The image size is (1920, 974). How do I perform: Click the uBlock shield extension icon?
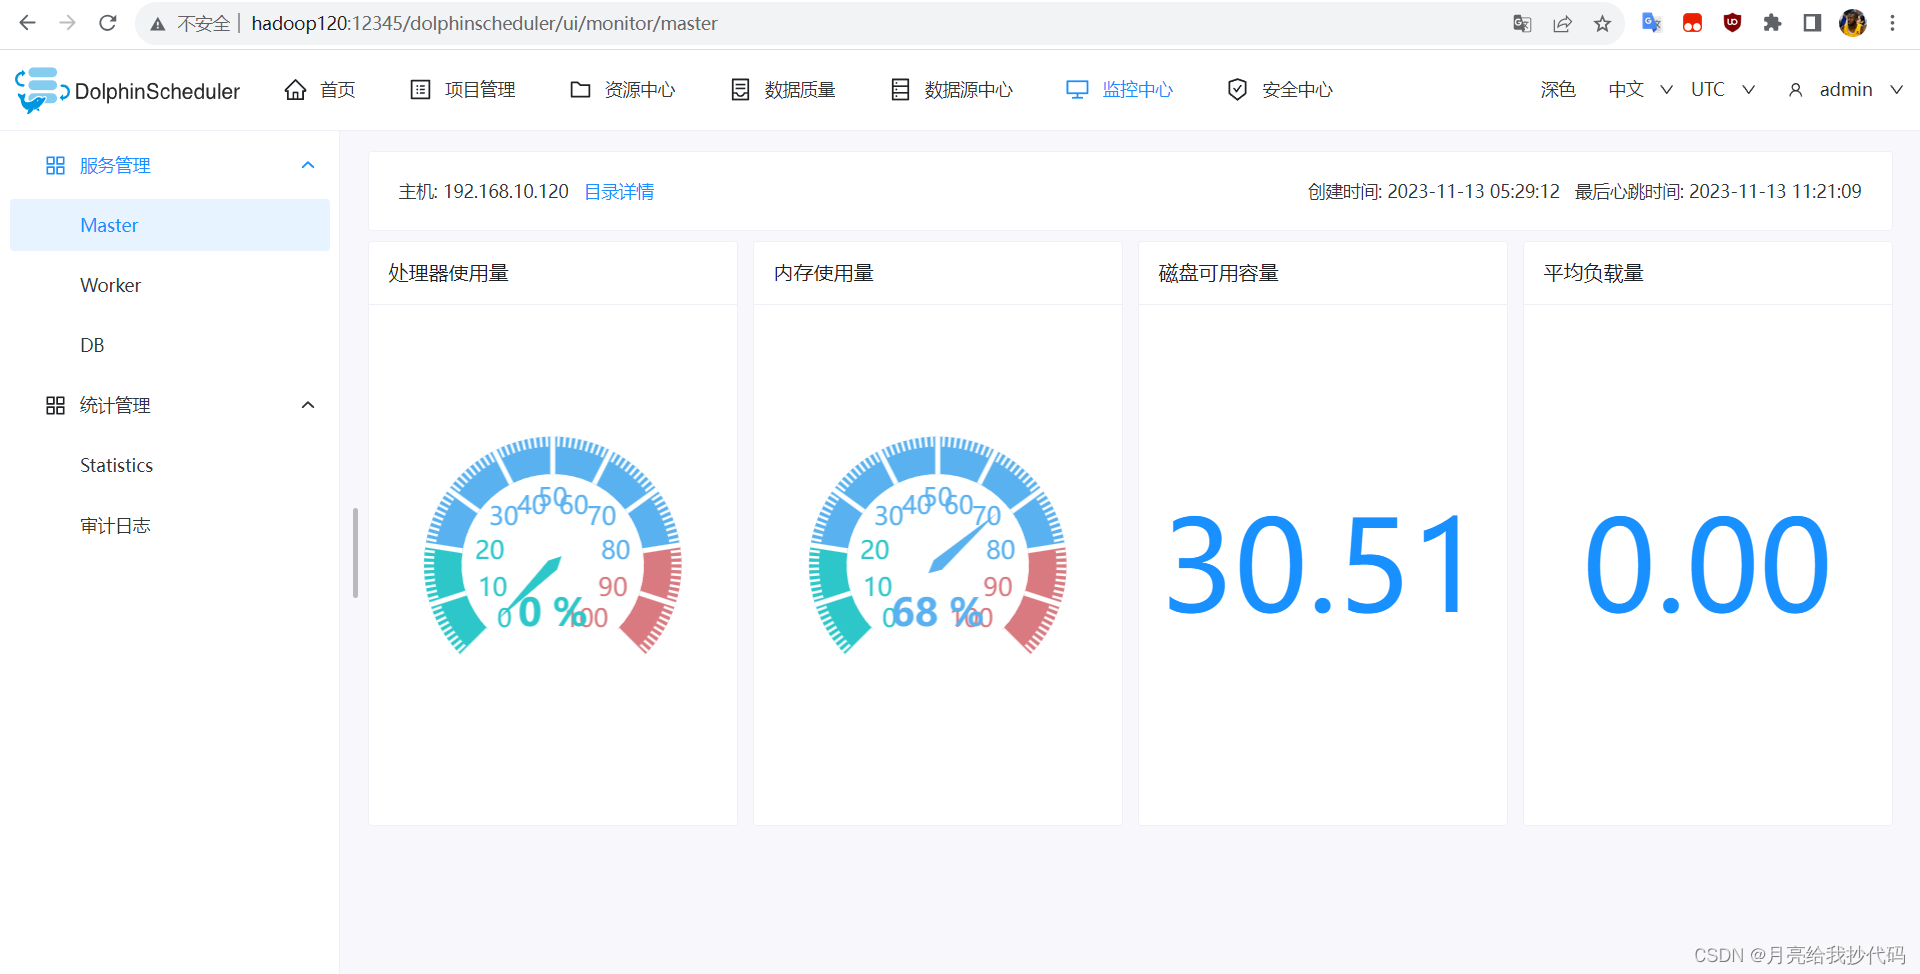1732,23
